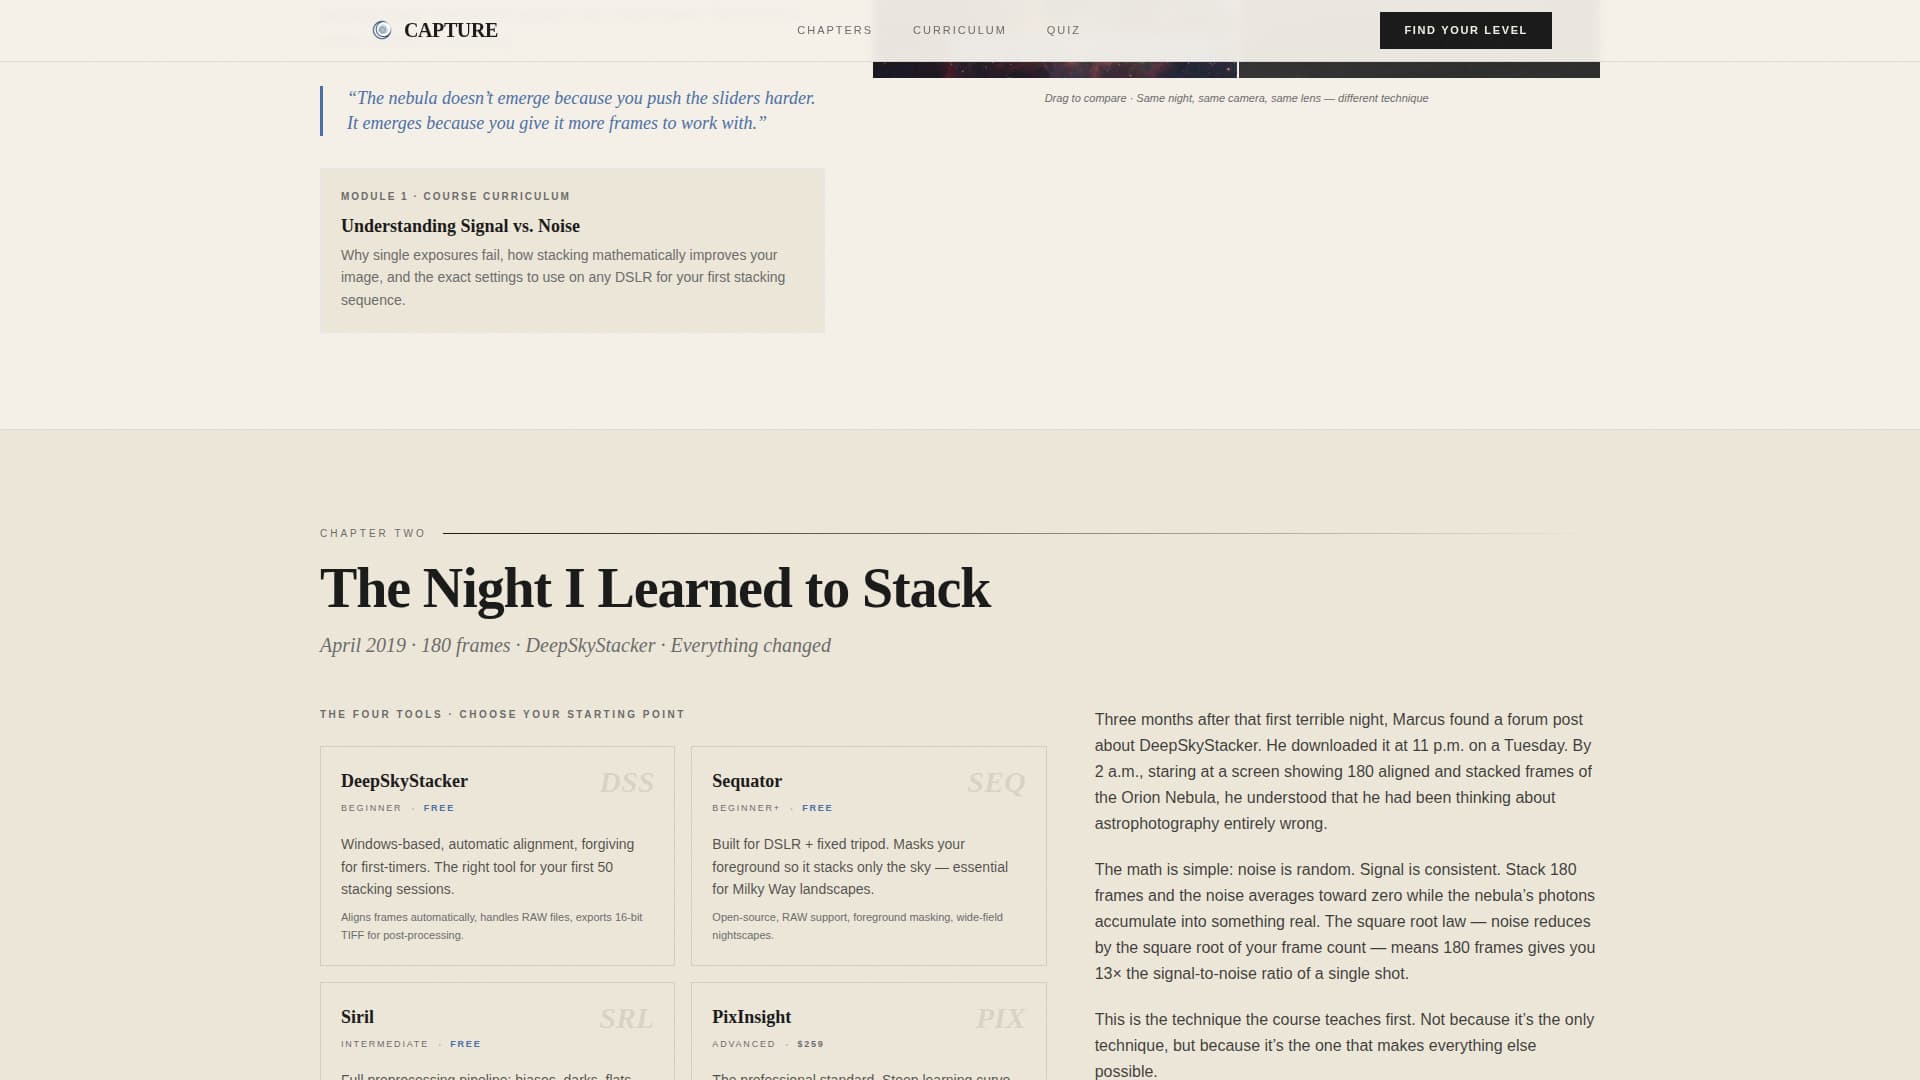Click the paragraph starting The math is simple
The height and width of the screenshot is (1080, 1920).
(x=1345, y=921)
